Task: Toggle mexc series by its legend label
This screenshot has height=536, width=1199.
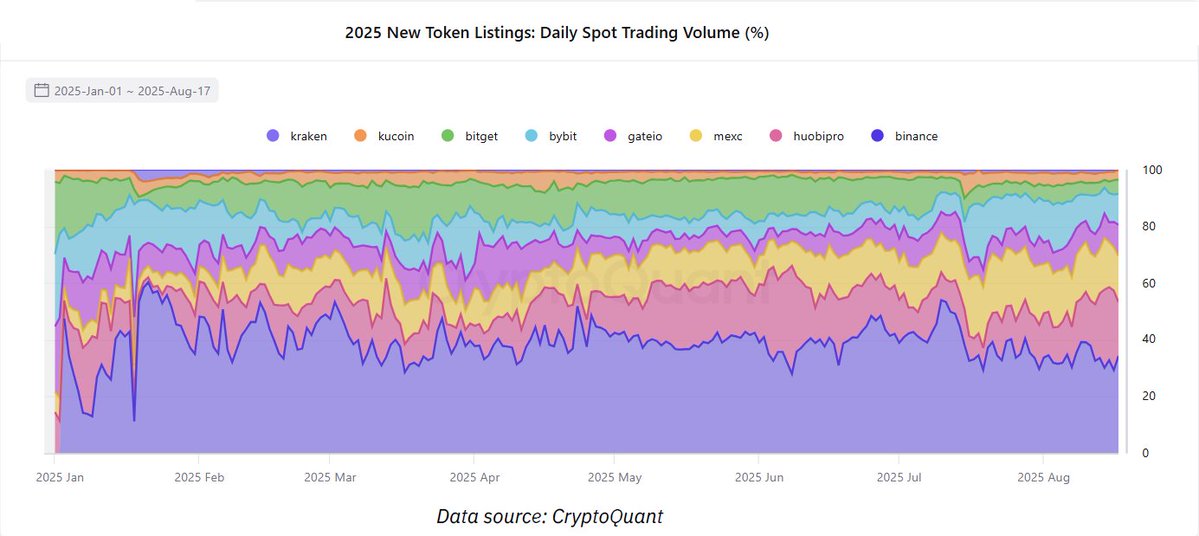Action: coord(727,136)
